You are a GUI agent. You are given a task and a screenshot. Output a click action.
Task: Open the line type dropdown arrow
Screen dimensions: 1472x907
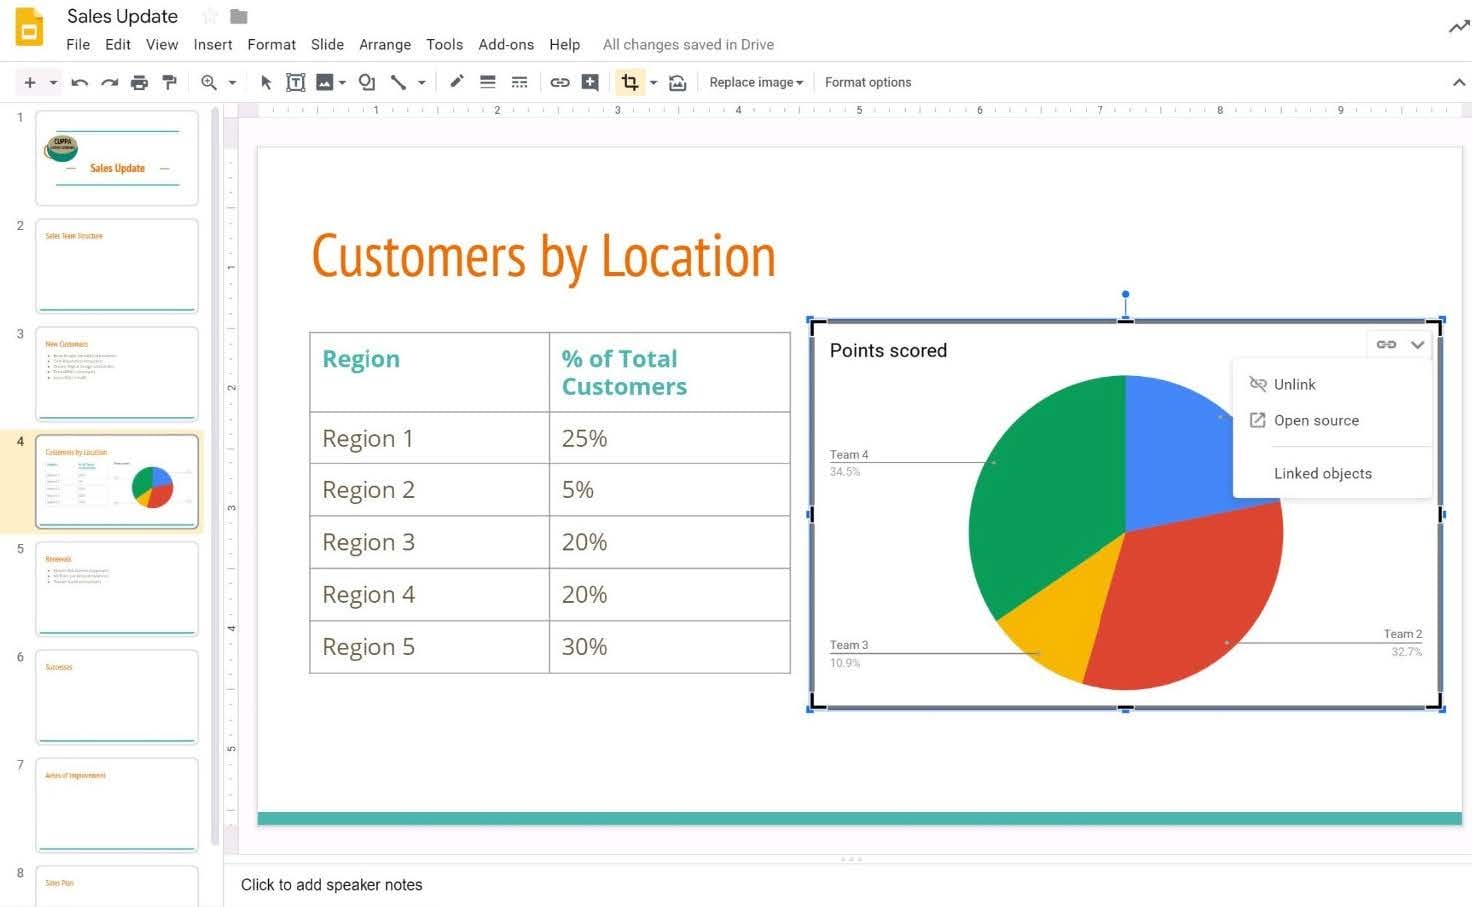[422, 82]
